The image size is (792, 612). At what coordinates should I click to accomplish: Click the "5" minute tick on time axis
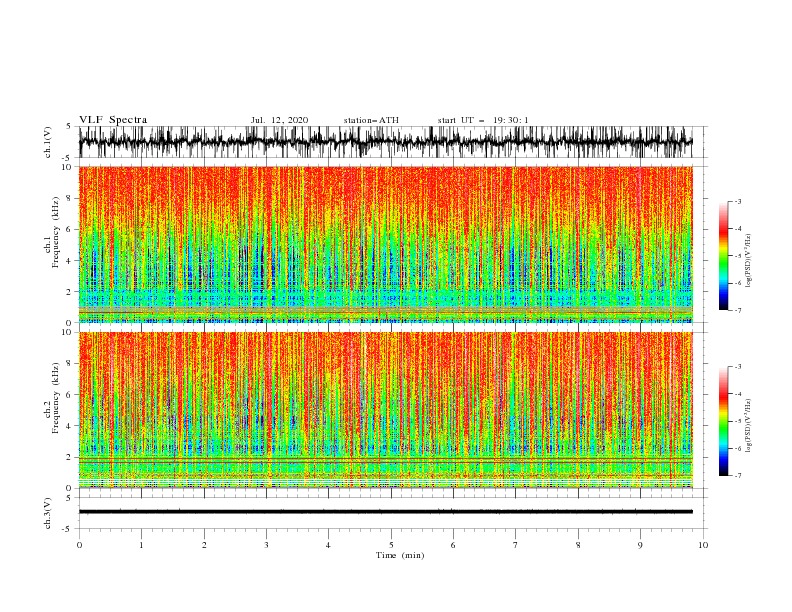click(391, 545)
